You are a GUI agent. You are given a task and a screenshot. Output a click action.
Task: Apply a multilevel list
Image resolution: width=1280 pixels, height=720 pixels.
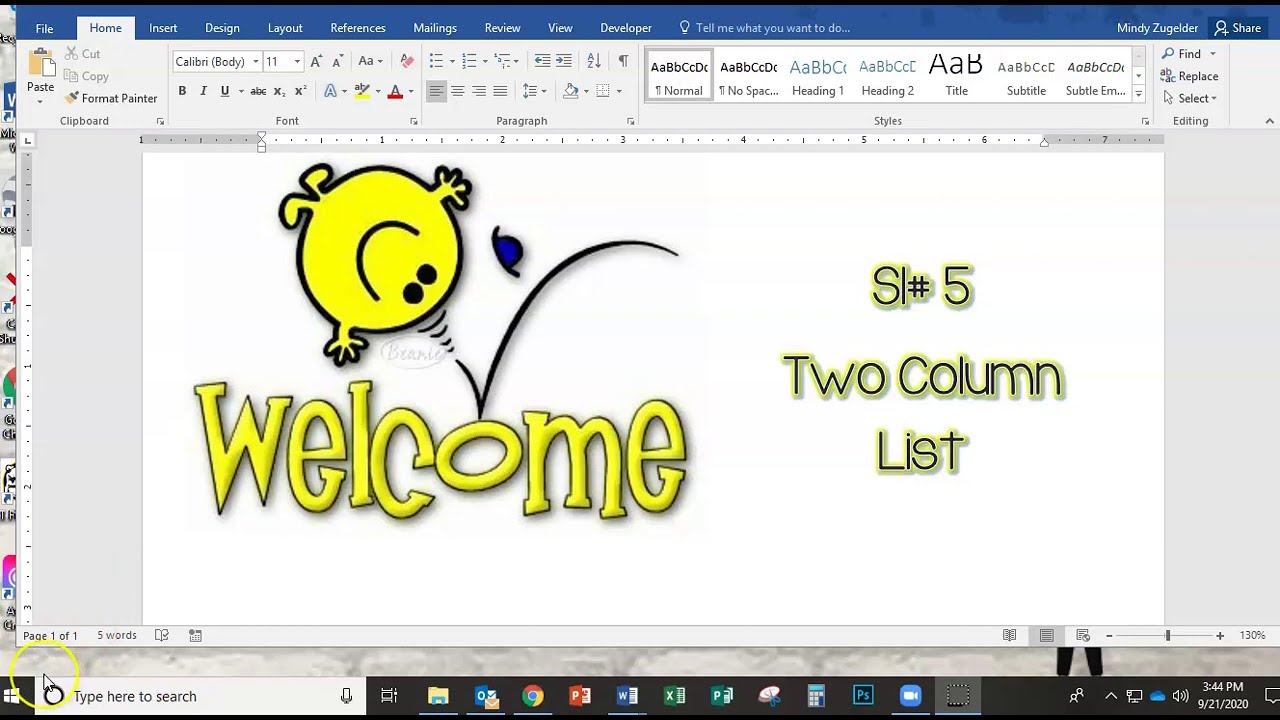[502, 61]
